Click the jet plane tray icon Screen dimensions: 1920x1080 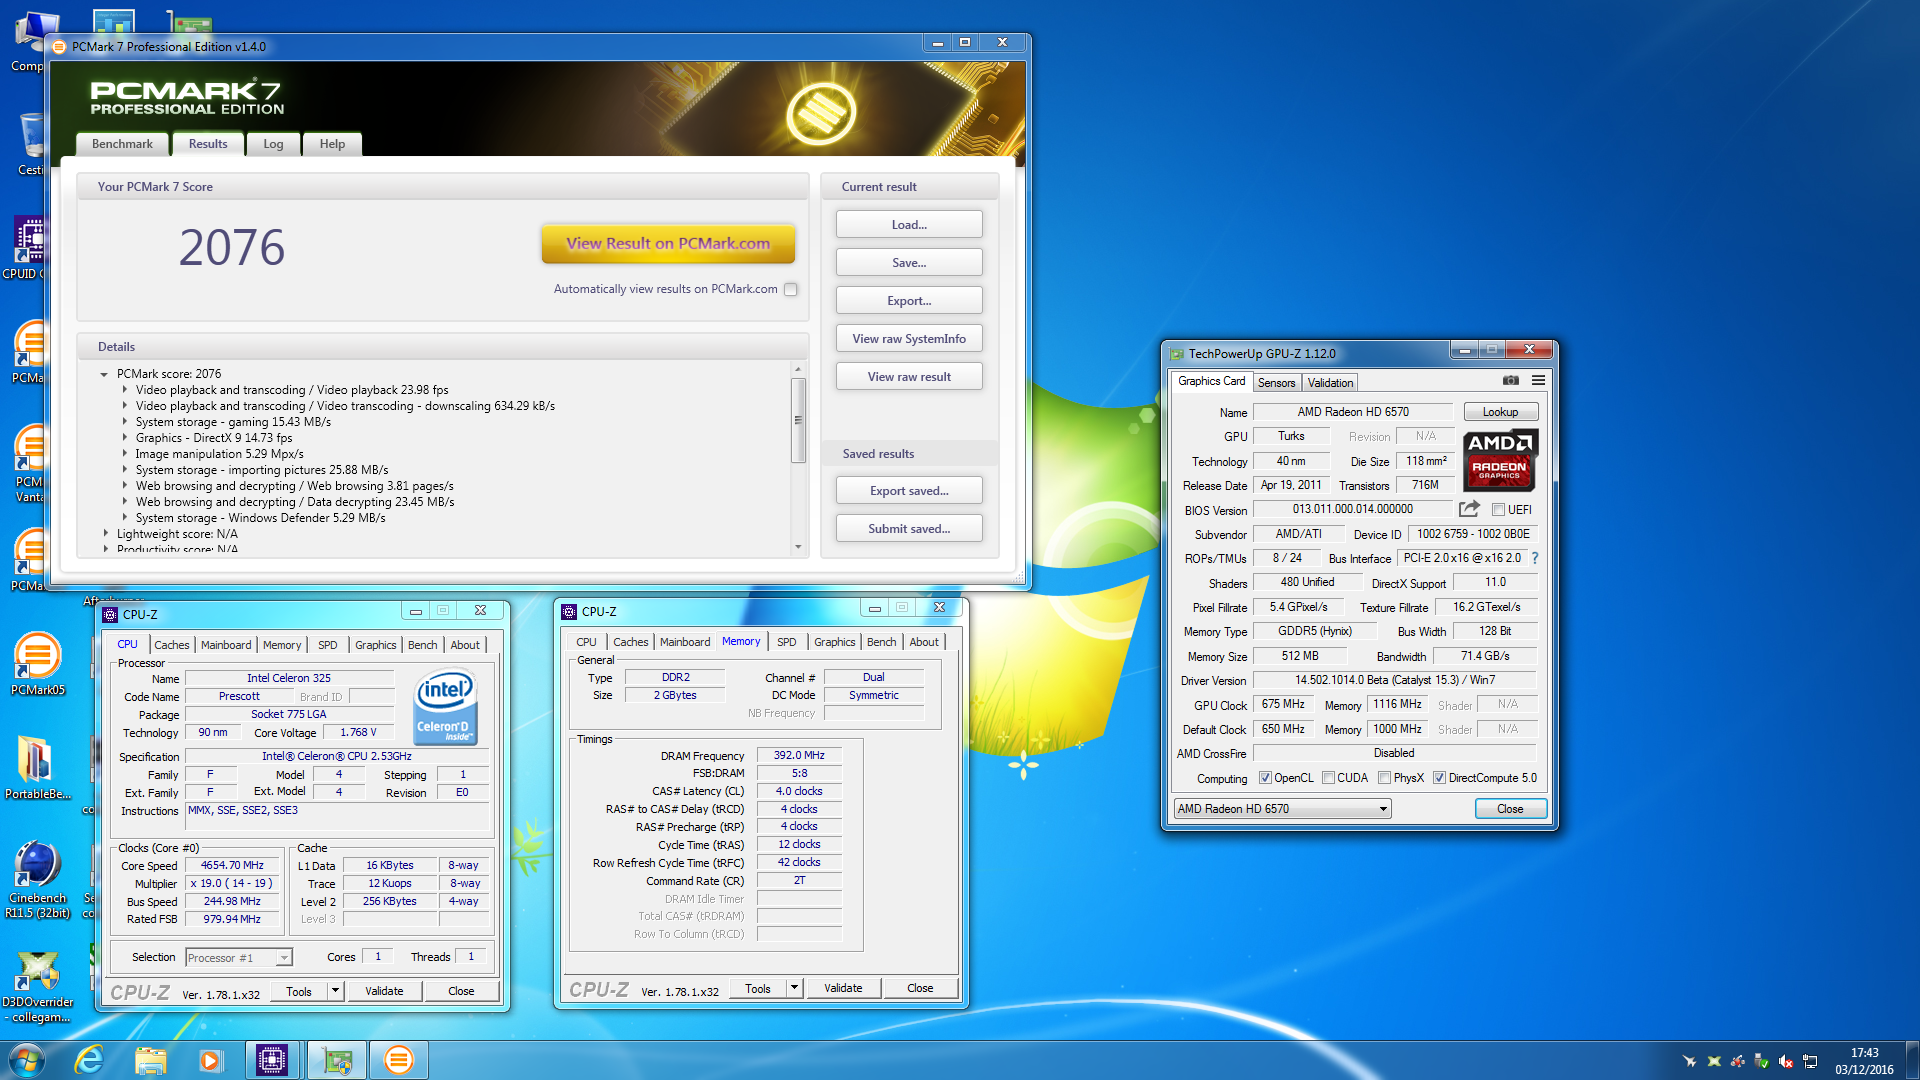[x=1690, y=1061]
